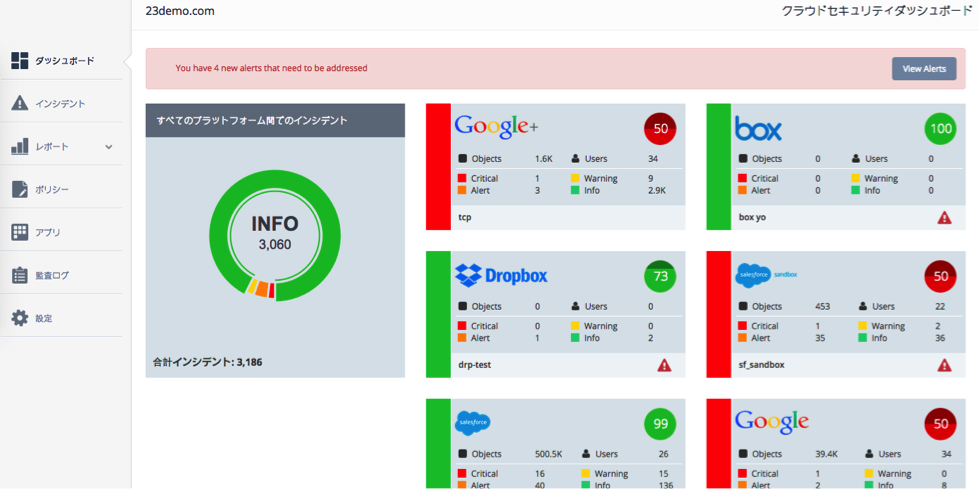
Task: Click Objects 453 on sf_sandbox card
Action: pos(824,307)
